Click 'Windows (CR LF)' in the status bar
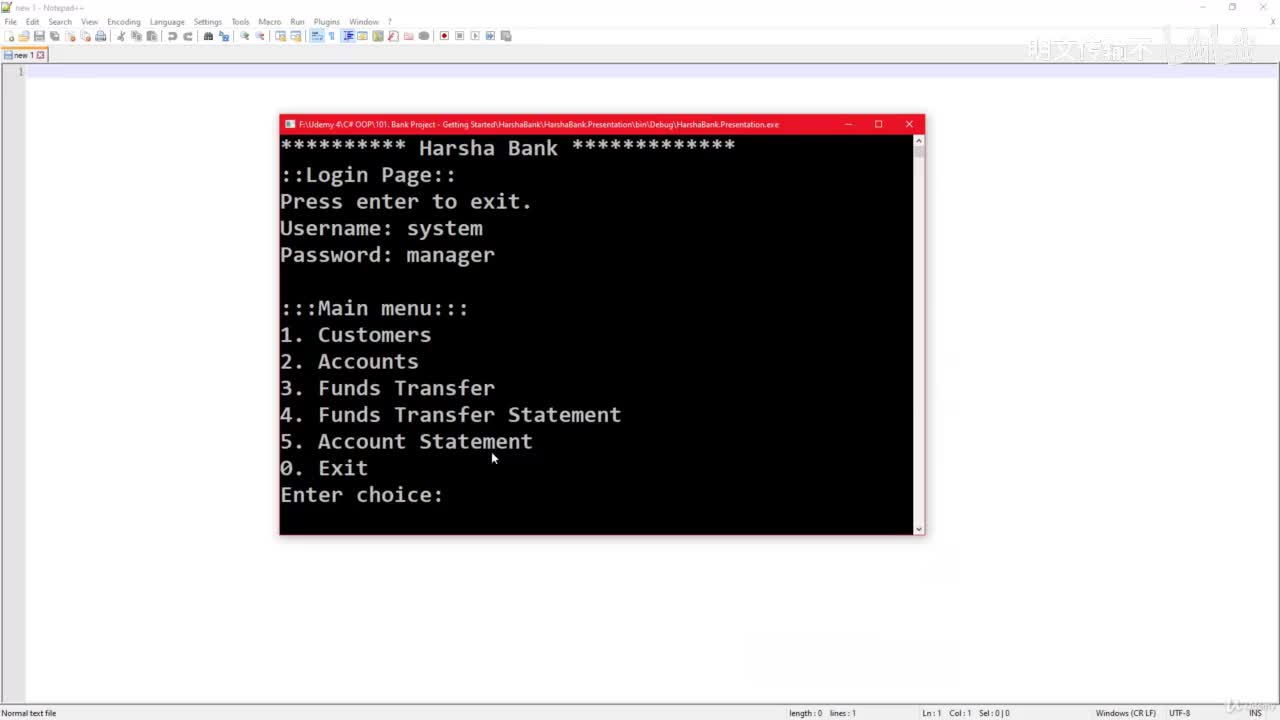Viewport: 1280px width, 720px height. click(x=1126, y=713)
